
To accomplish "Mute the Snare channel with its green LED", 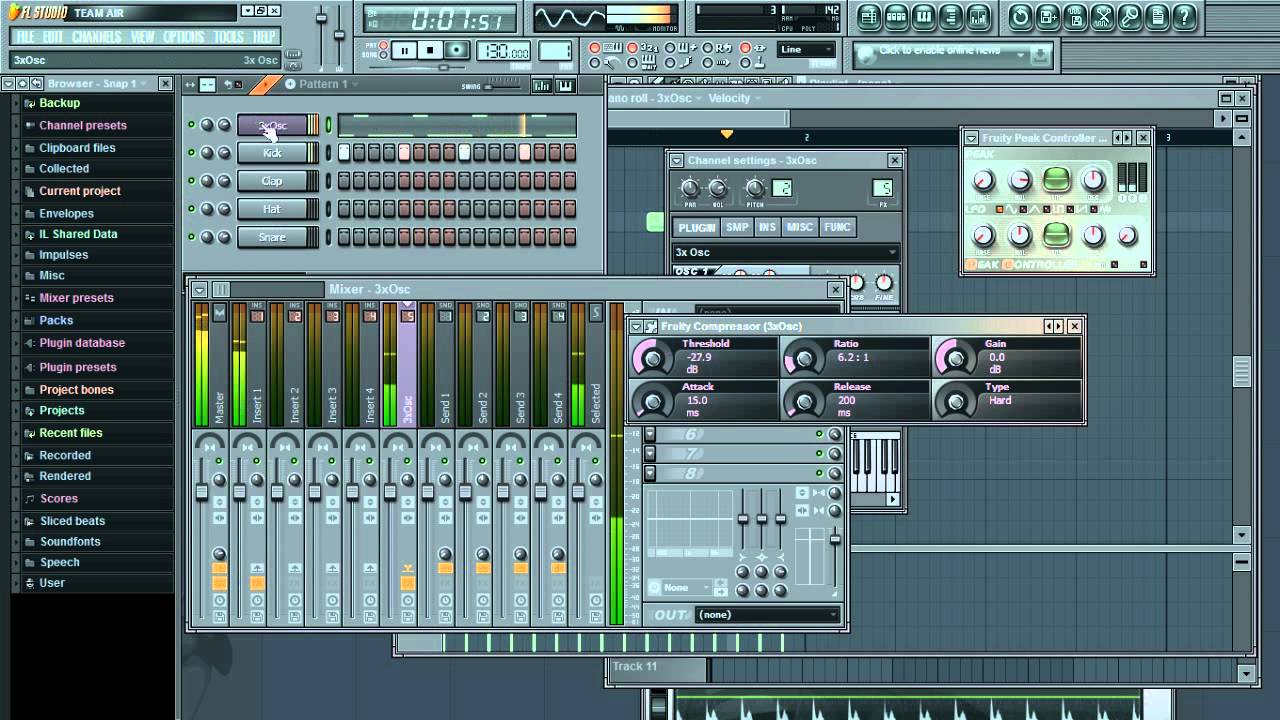I will [191, 237].
